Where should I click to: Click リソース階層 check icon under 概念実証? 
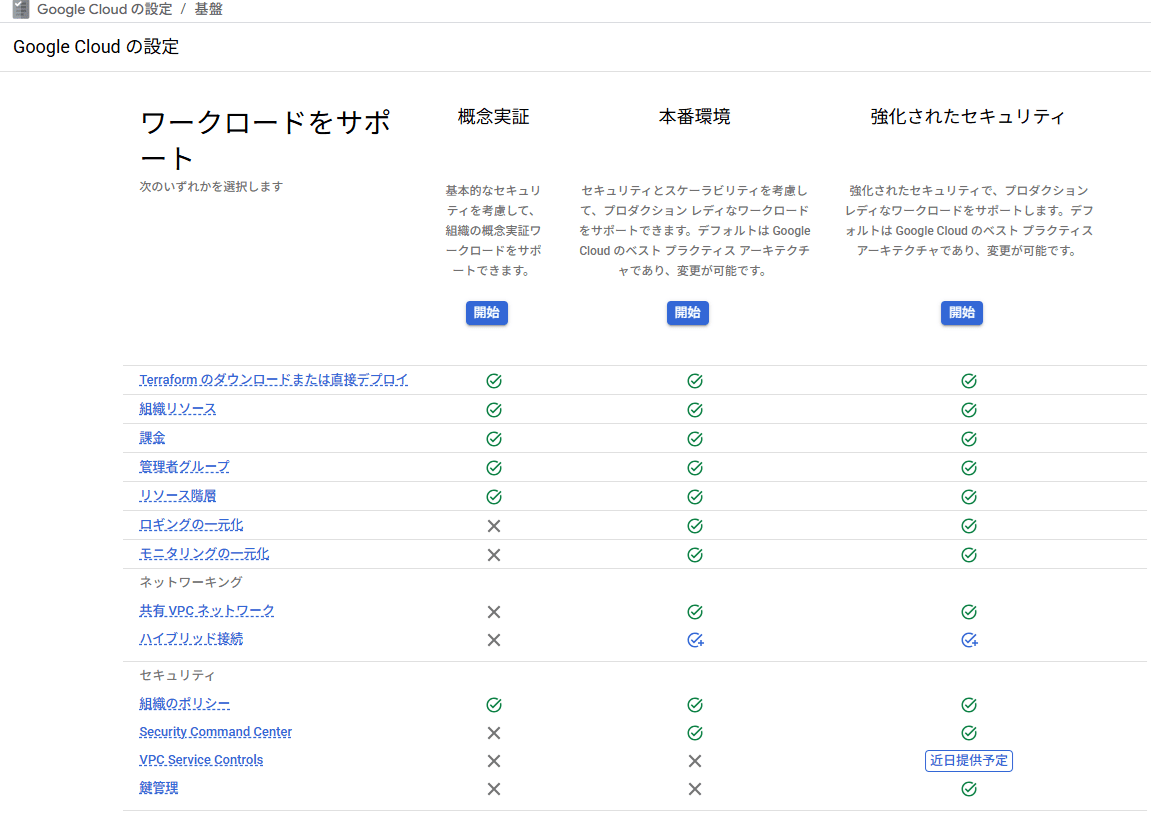tap(494, 497)
